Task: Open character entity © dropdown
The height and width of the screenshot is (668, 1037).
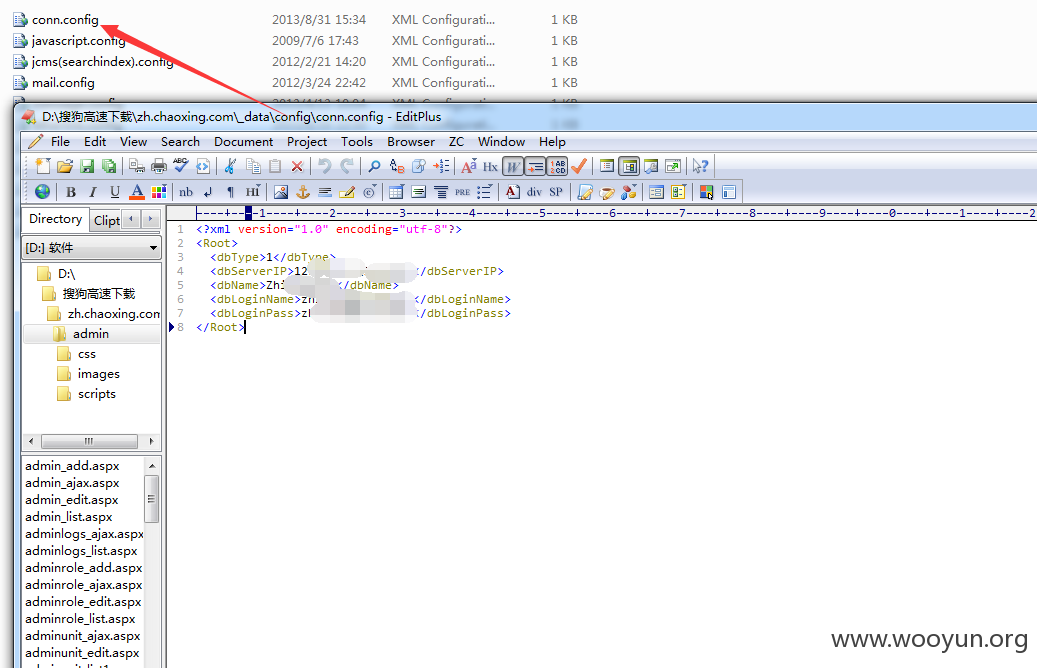Action: coord(369,192)
